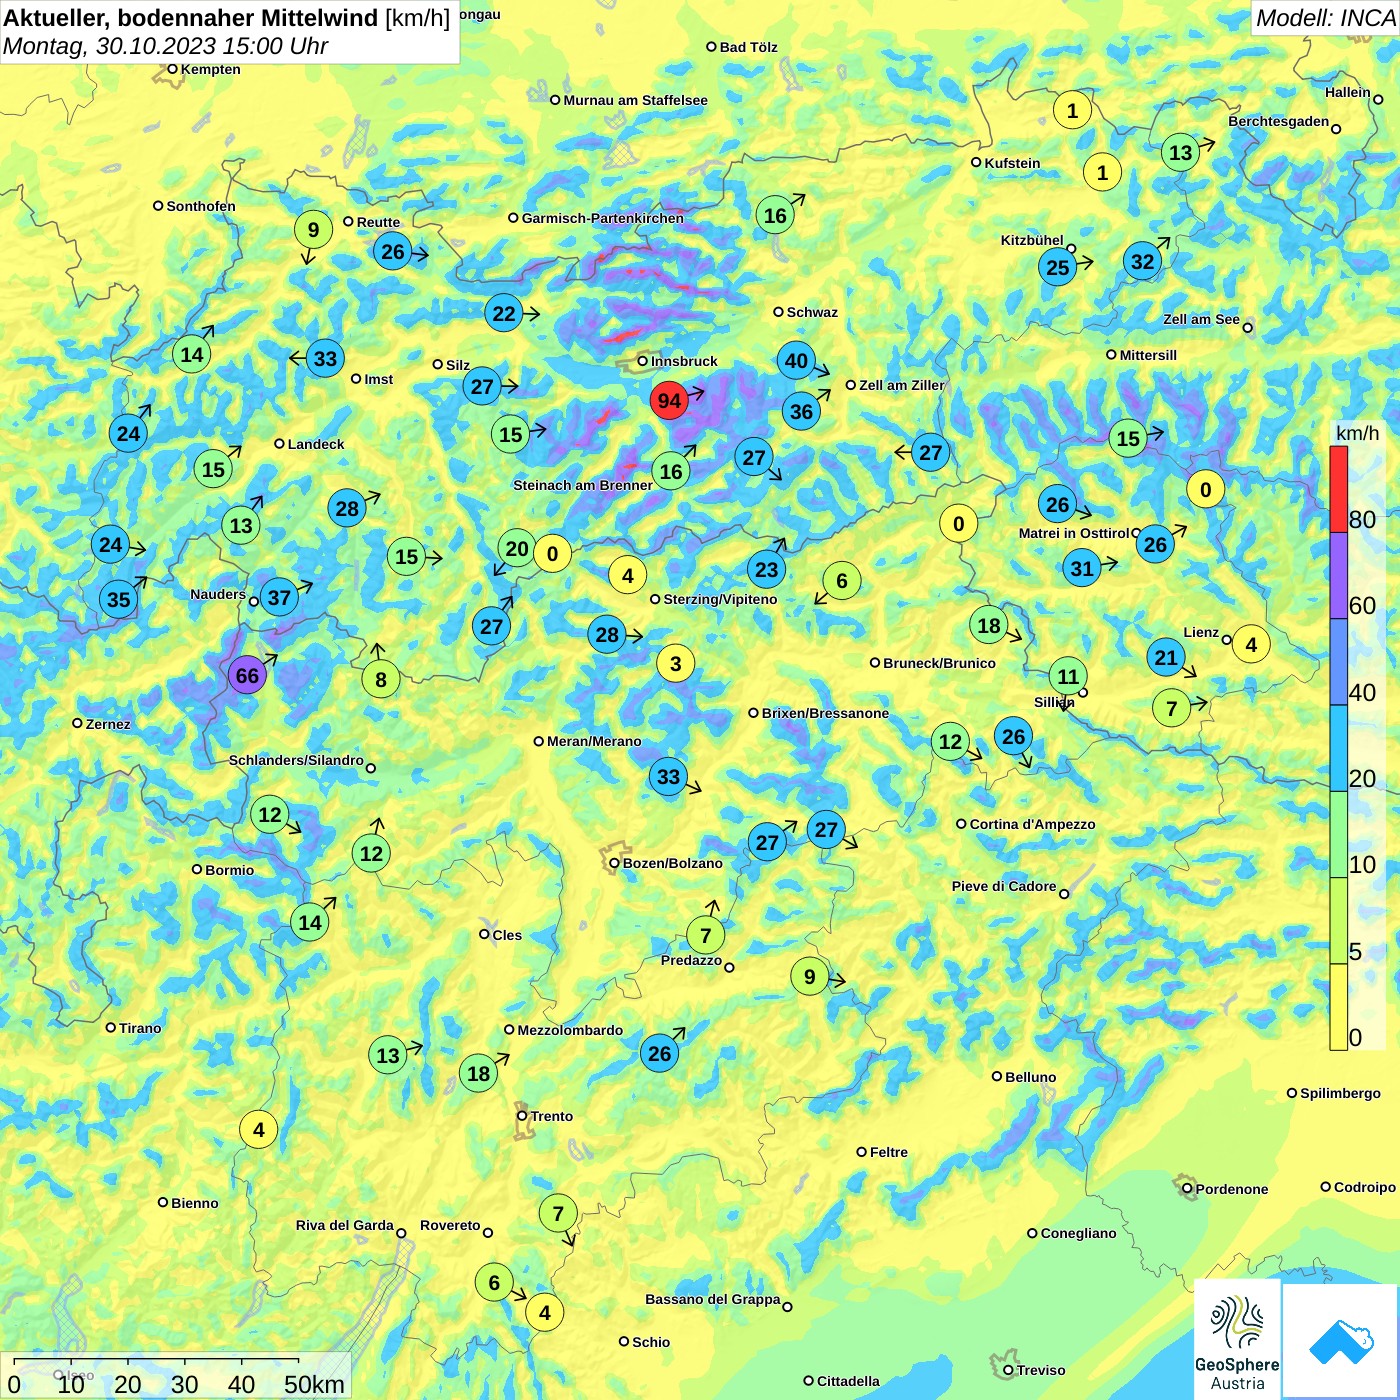1400x1400 pixels.
Task: Click the GeoSphere Austria logo
Action: [x=1237, y=1340]
